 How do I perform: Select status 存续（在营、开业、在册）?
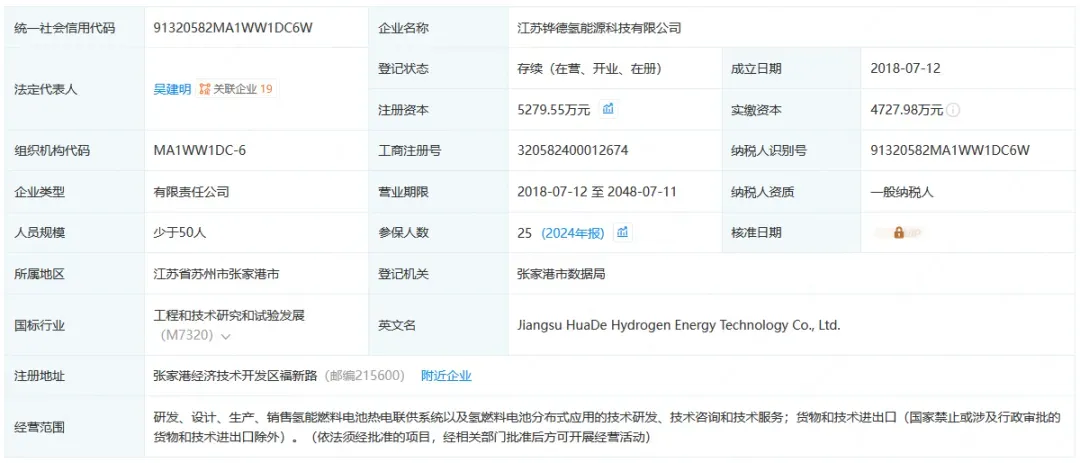pos(590,68)
